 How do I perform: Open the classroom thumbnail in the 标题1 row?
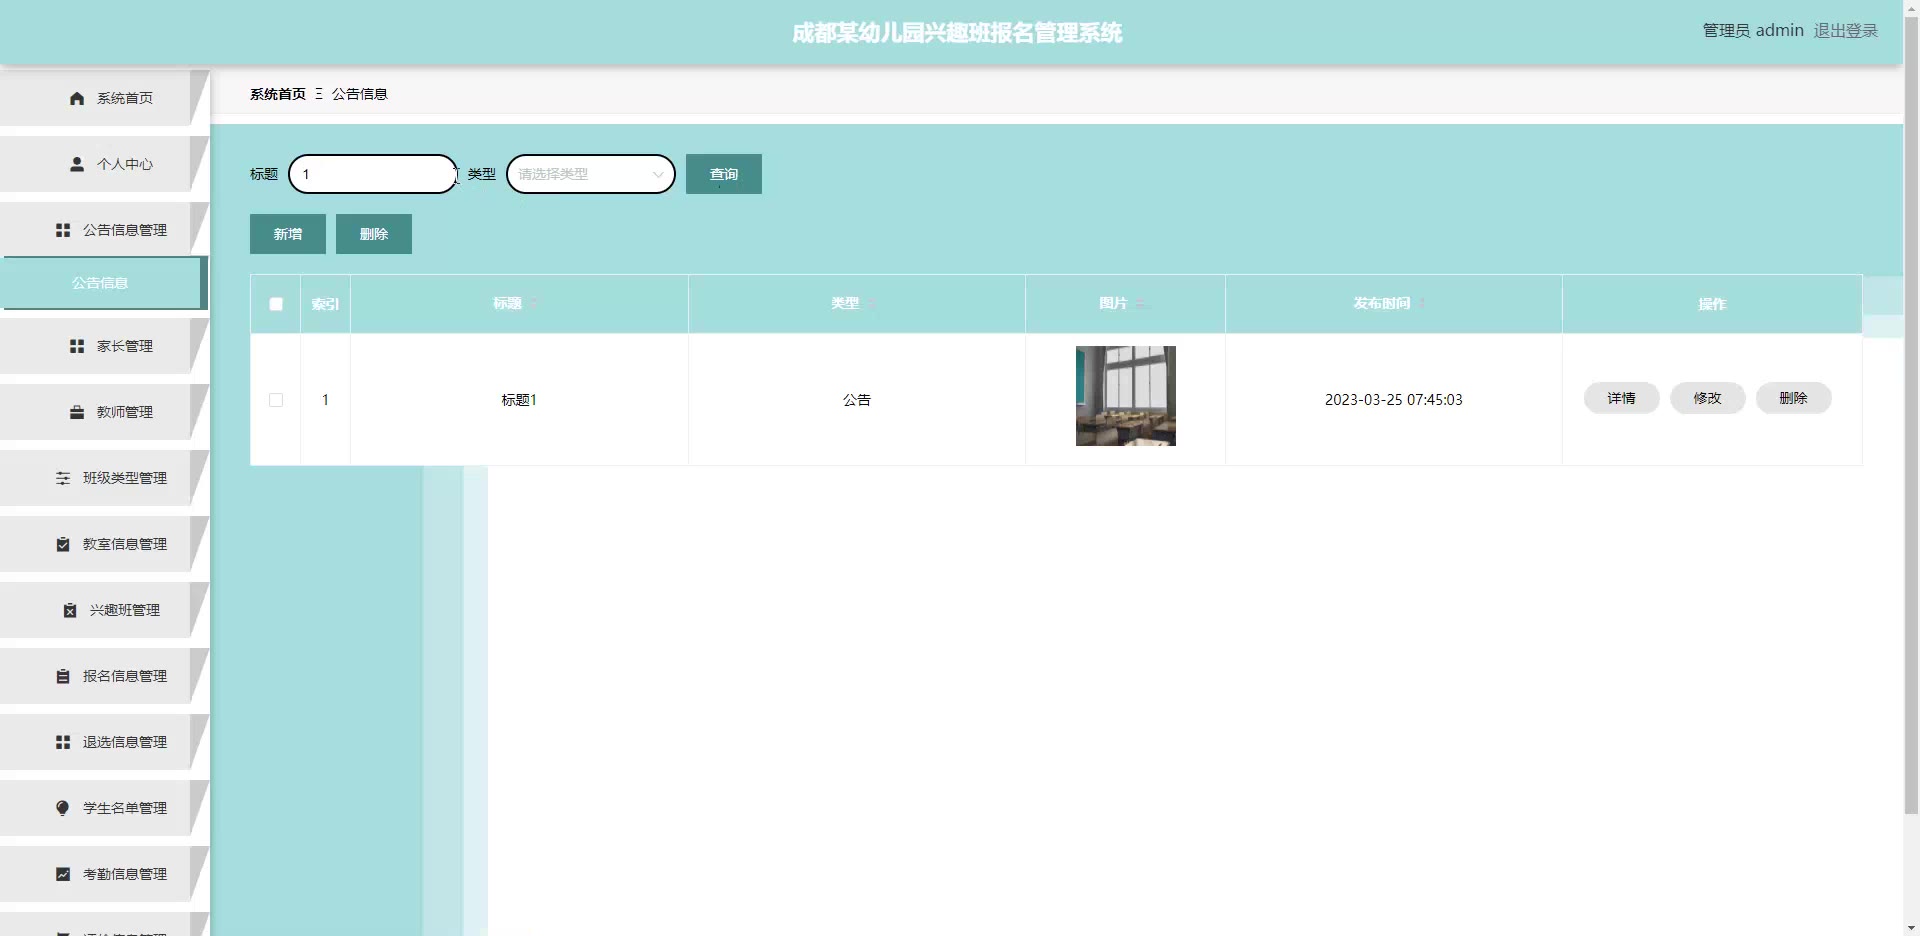tap(1126, 396)
